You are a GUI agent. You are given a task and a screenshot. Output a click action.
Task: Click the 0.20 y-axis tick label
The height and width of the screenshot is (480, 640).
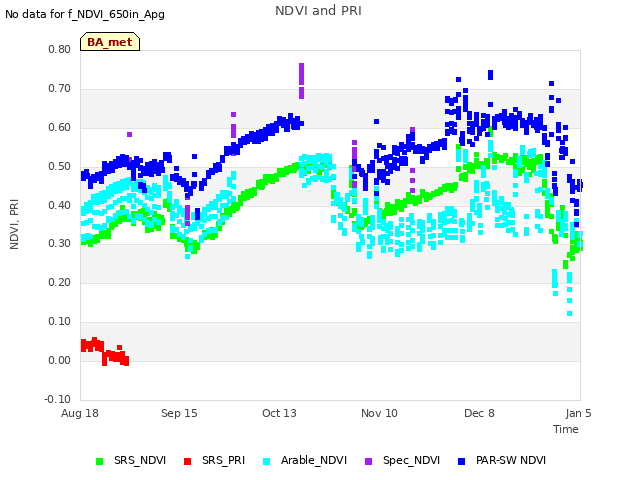click(60, 282)
